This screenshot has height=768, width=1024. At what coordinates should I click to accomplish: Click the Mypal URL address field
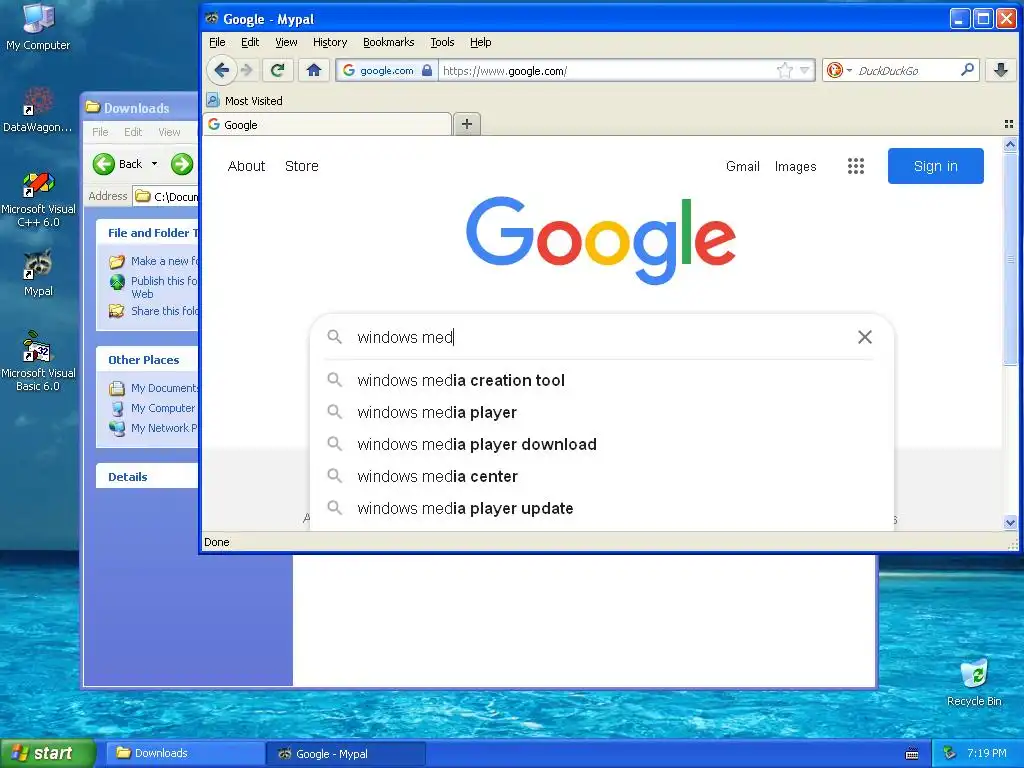pyautogui.click(x=606, y=71)
